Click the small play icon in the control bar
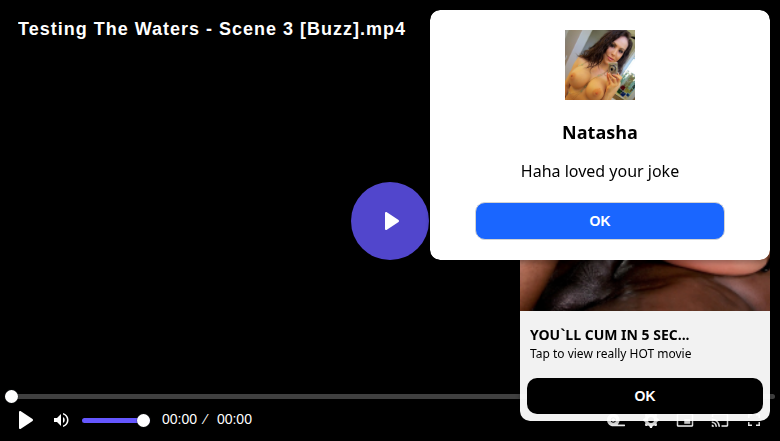Image resolution: width=780 pixels, height=441 pixels. coord(25,420)
